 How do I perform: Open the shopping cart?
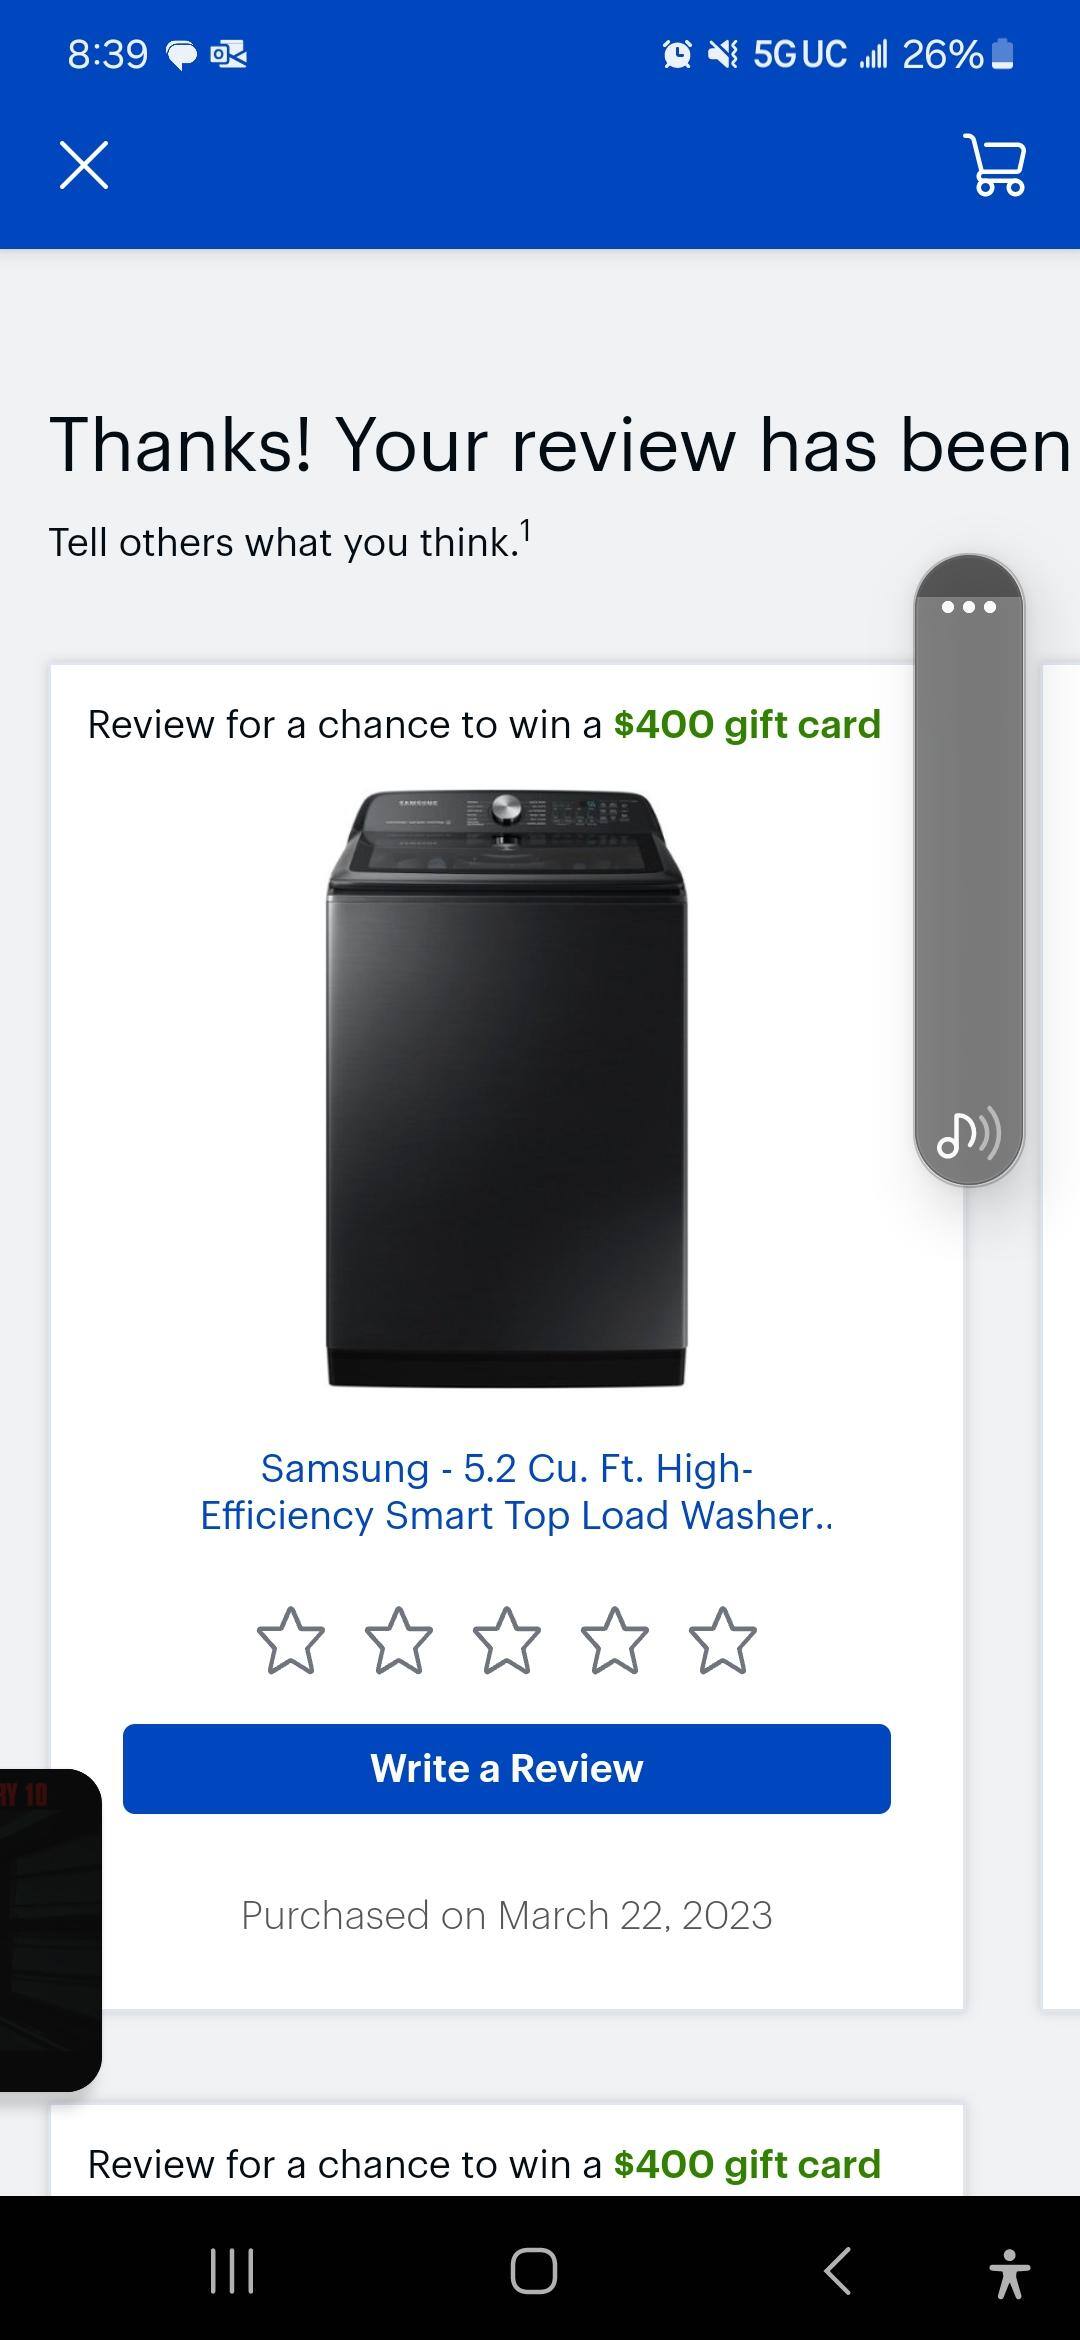995,165
